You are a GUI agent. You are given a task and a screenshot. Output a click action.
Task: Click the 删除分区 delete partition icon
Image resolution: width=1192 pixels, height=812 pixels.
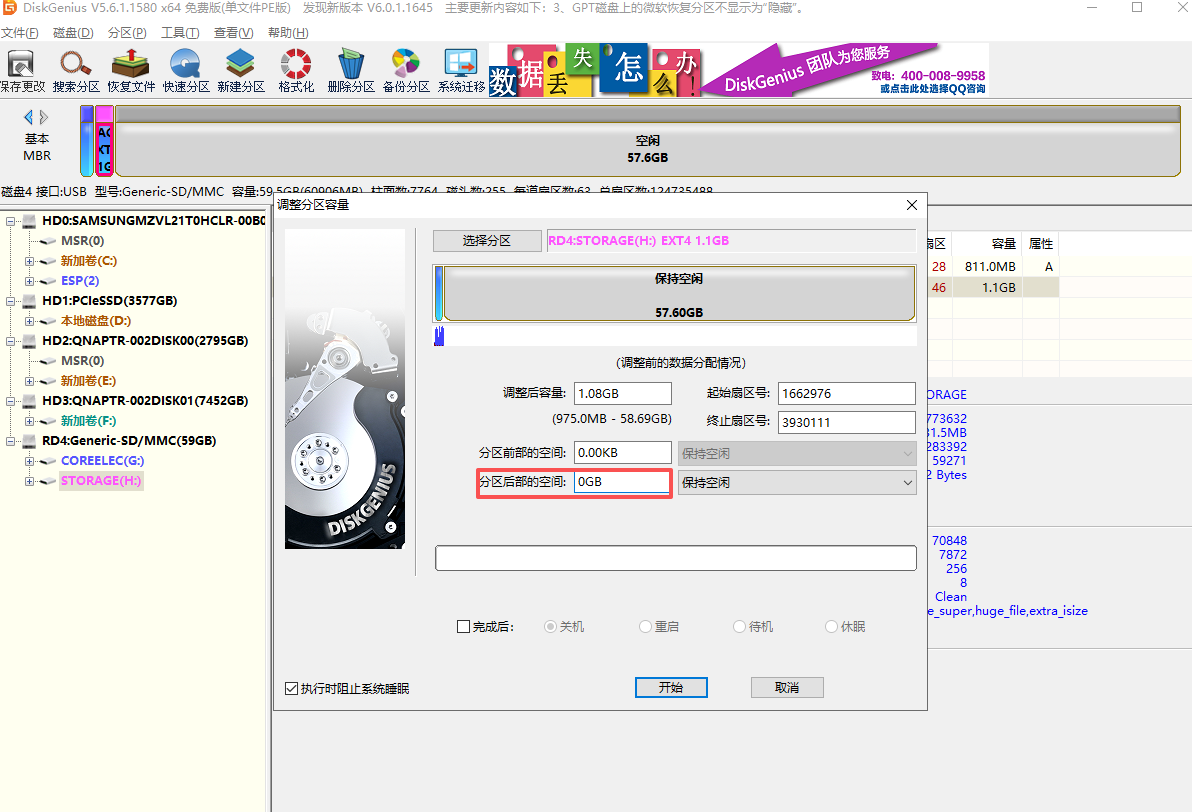[350, 70]
